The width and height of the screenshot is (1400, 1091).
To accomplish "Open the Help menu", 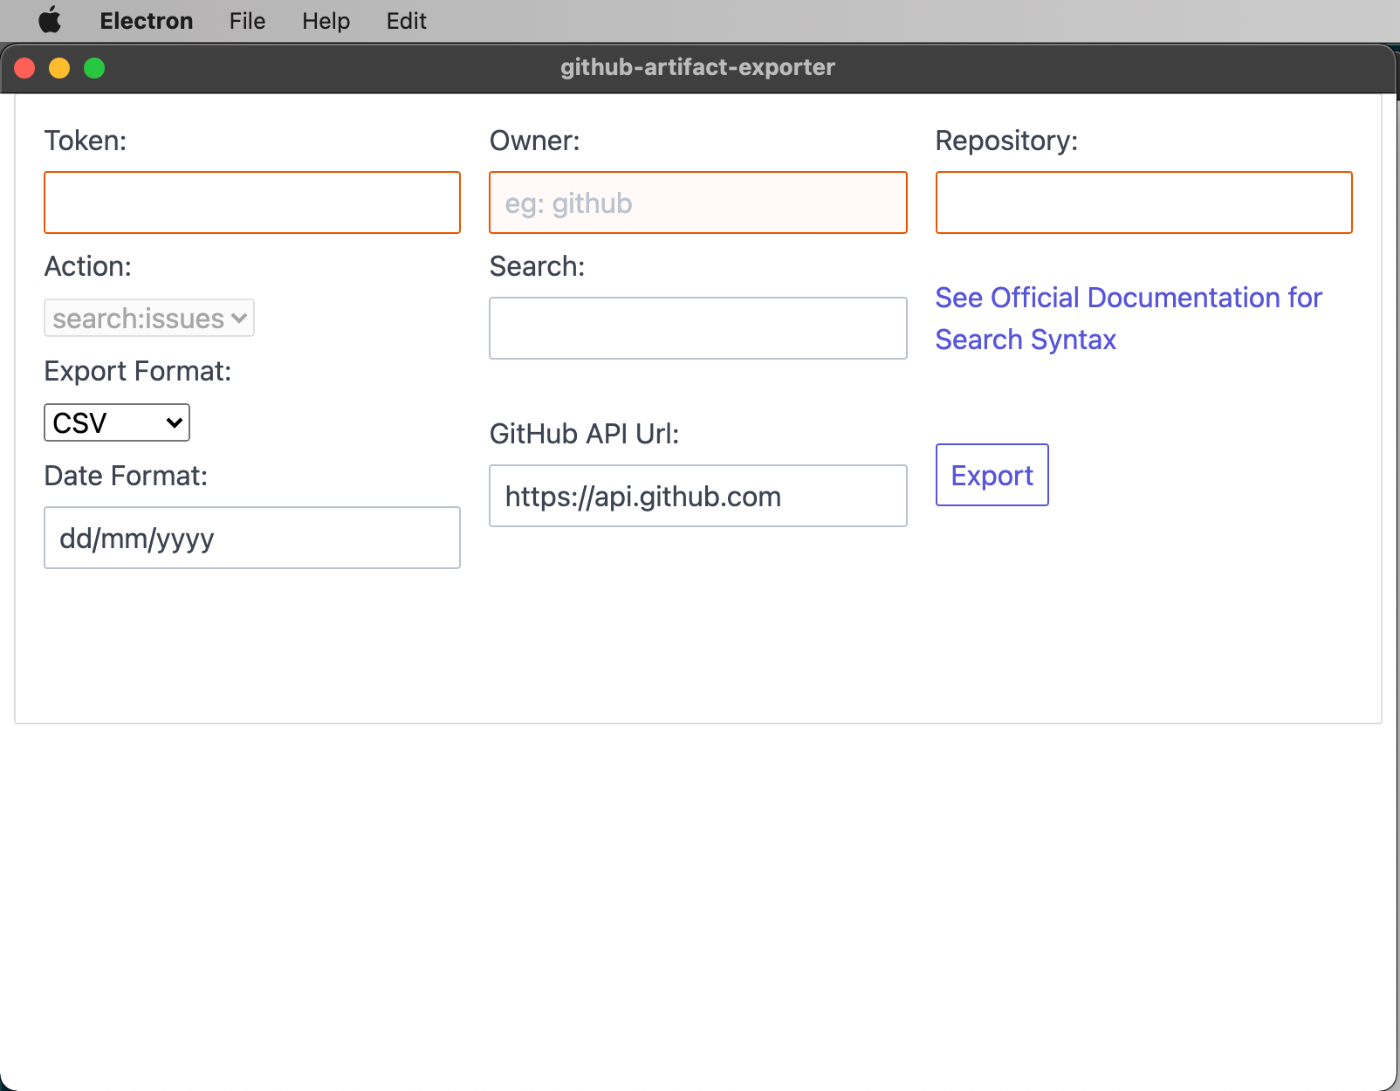I will click(326, 21).
